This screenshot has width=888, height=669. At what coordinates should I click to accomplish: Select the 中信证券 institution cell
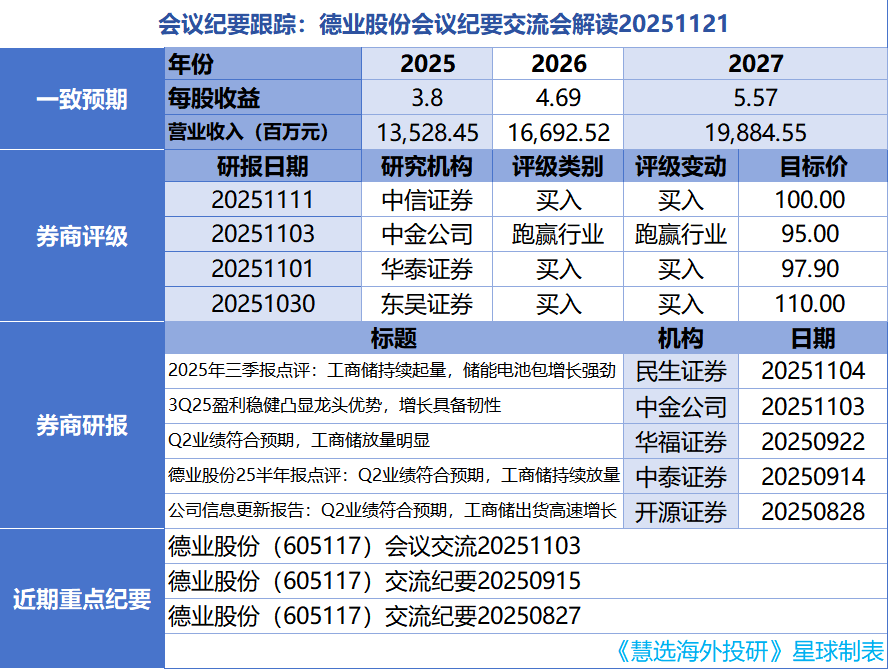point(427,199)
